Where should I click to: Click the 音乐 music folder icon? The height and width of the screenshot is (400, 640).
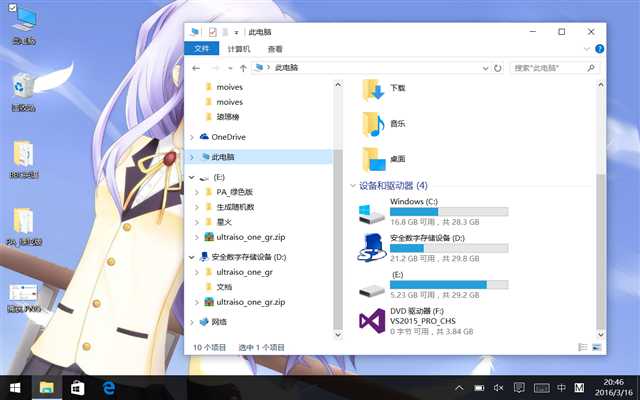[373, 124]
